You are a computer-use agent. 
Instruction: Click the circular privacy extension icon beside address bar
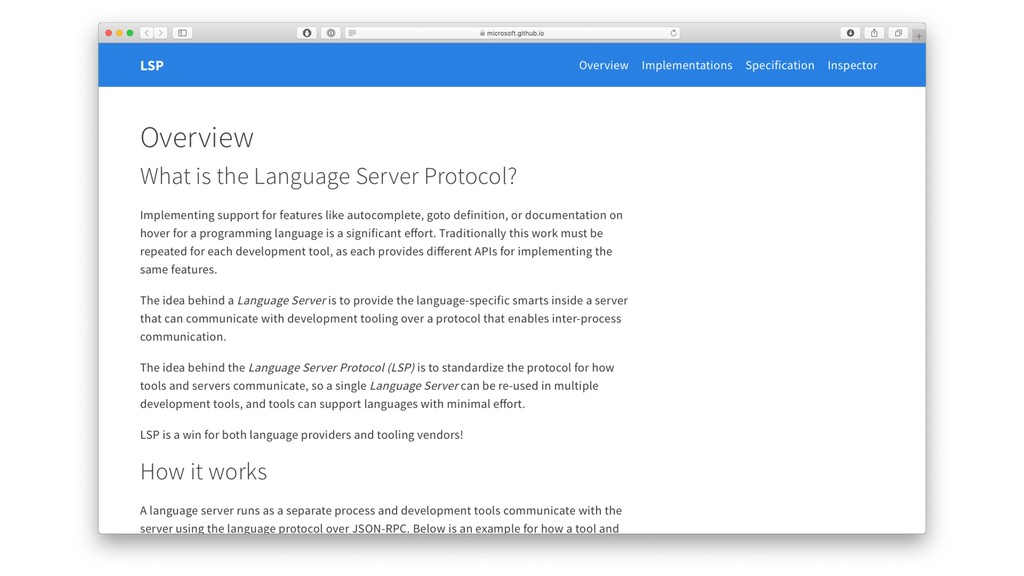click(331, 33)
